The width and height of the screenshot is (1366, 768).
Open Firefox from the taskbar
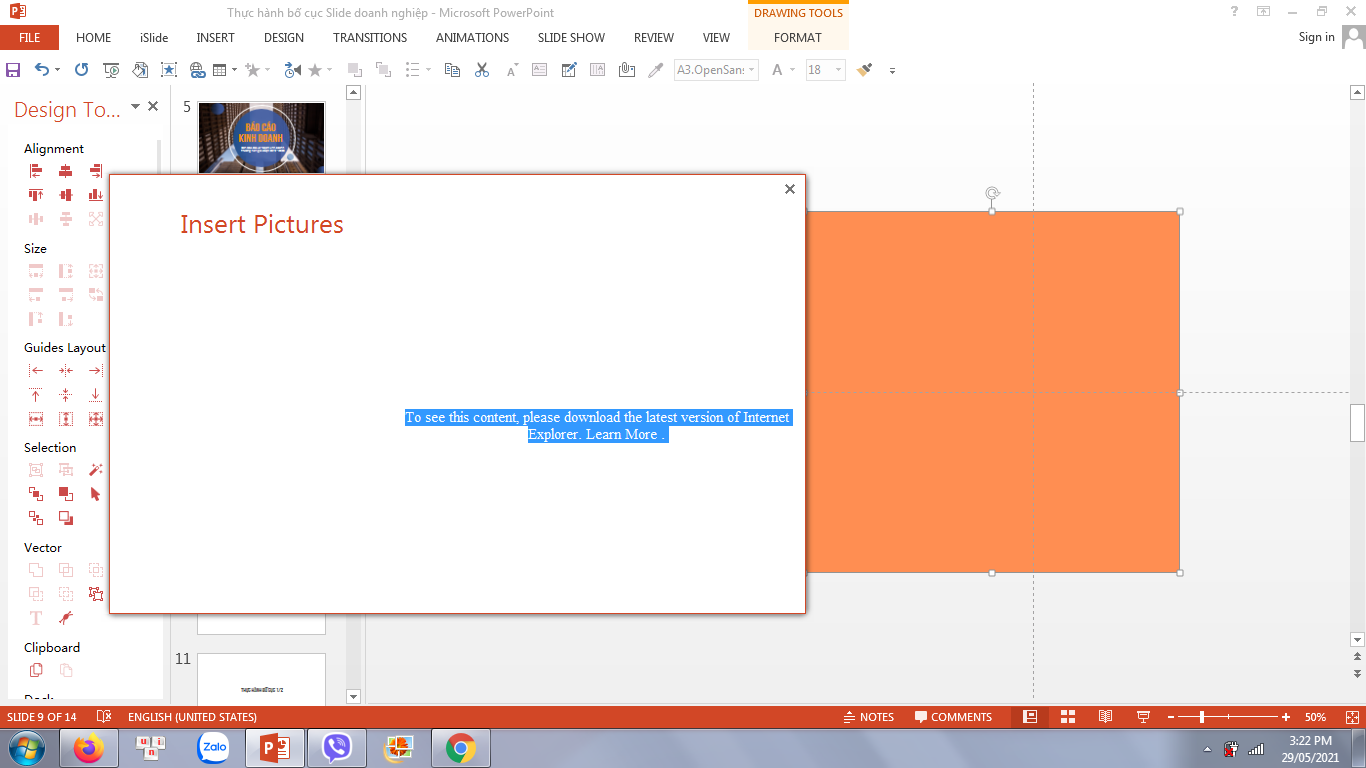pos(89,748)
